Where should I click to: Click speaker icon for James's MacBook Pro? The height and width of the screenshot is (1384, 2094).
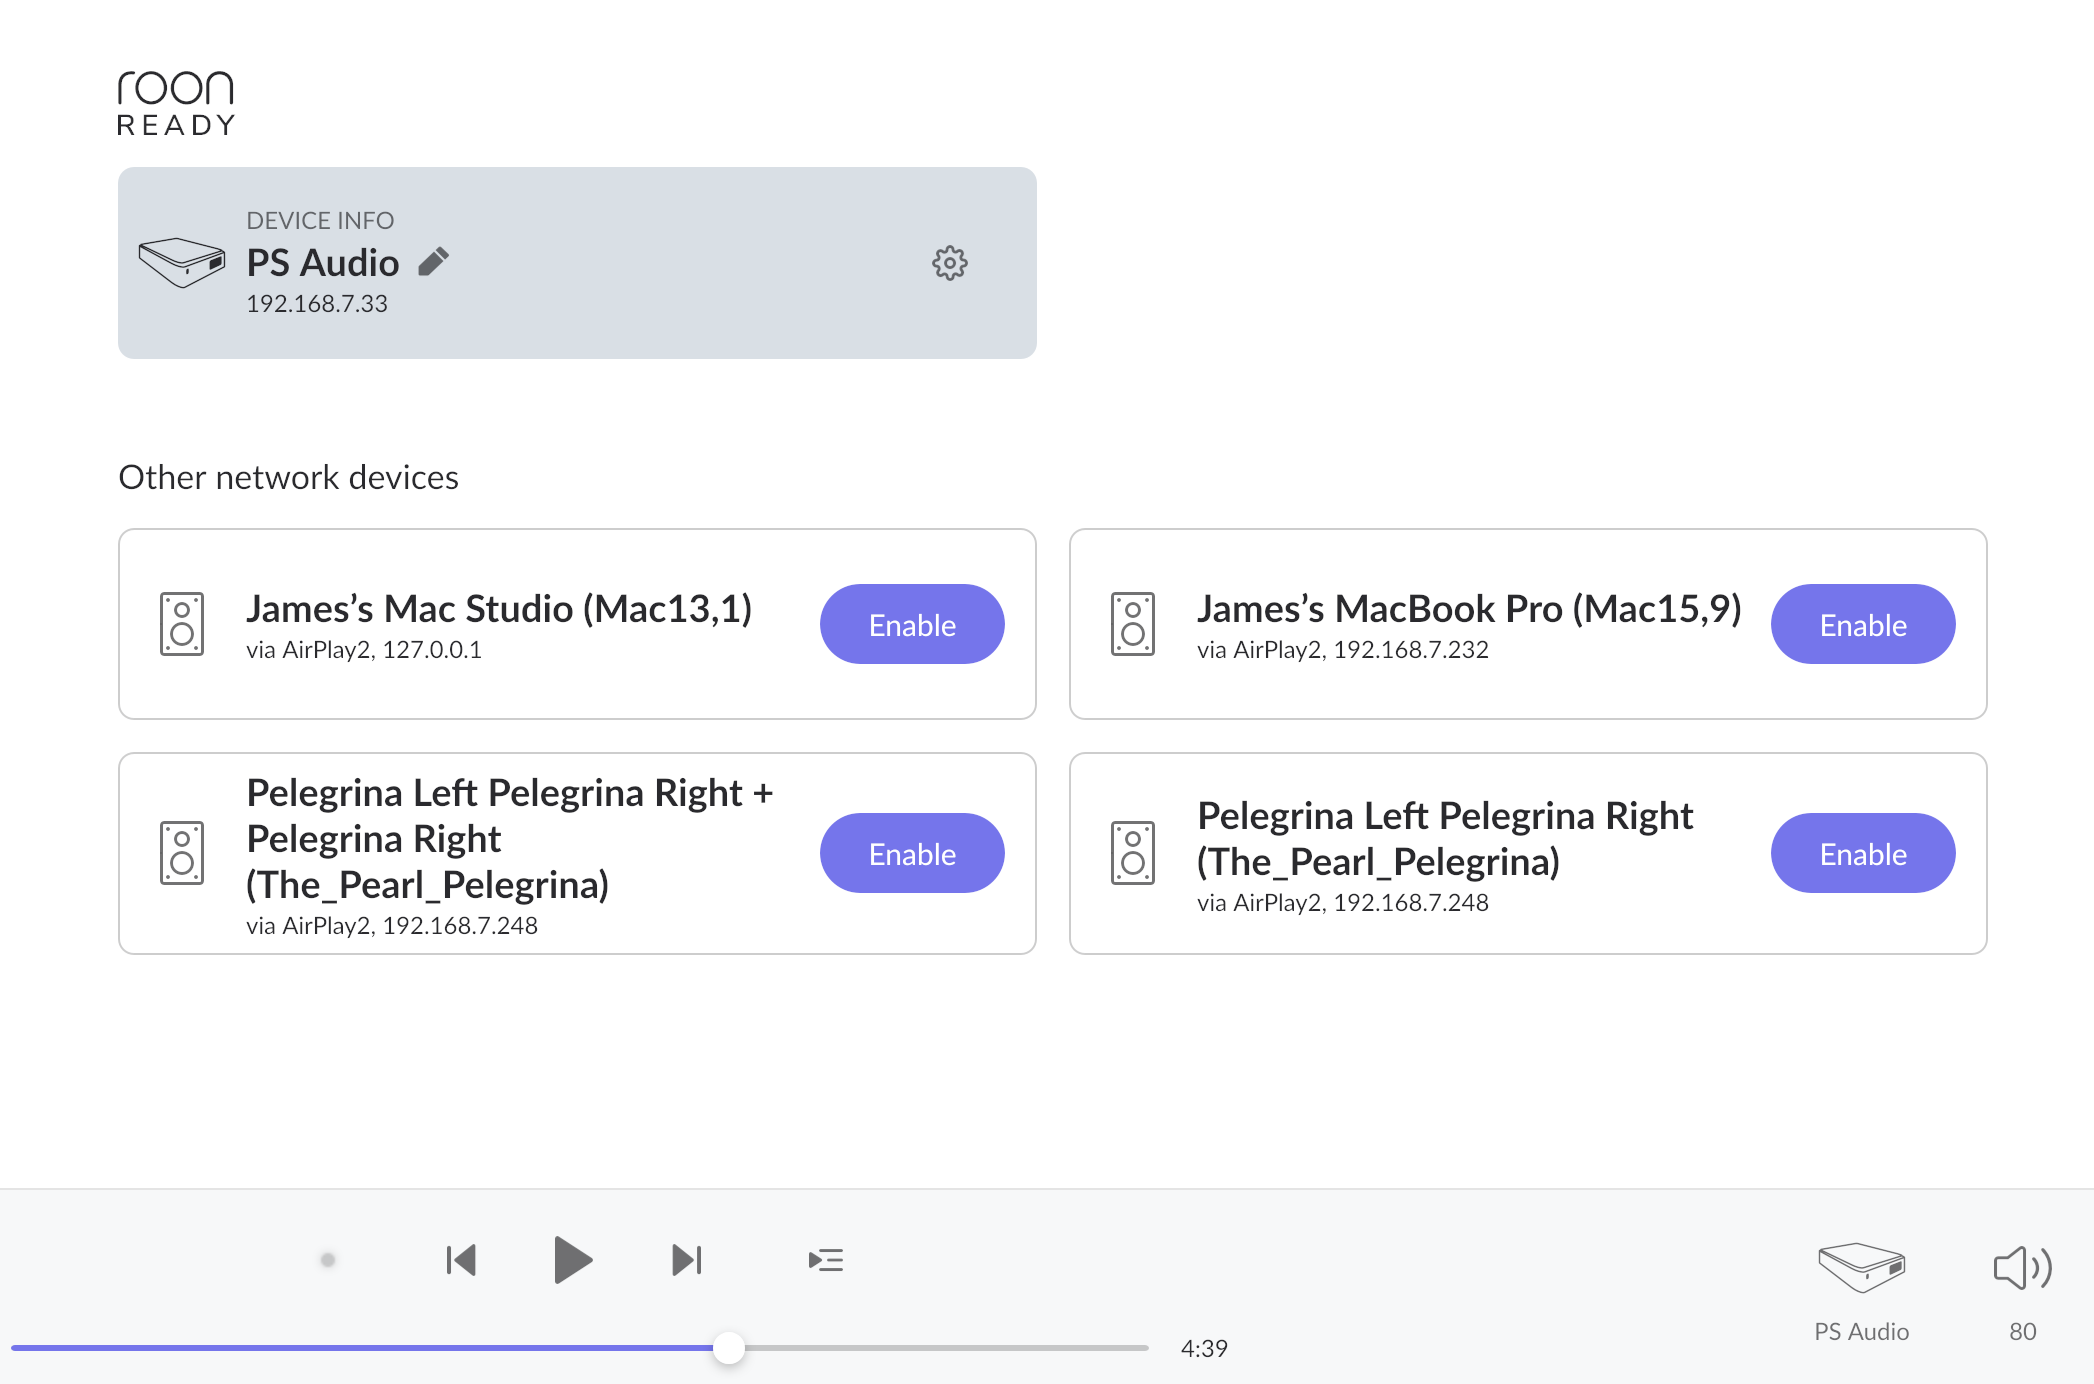click(1133, 624)
